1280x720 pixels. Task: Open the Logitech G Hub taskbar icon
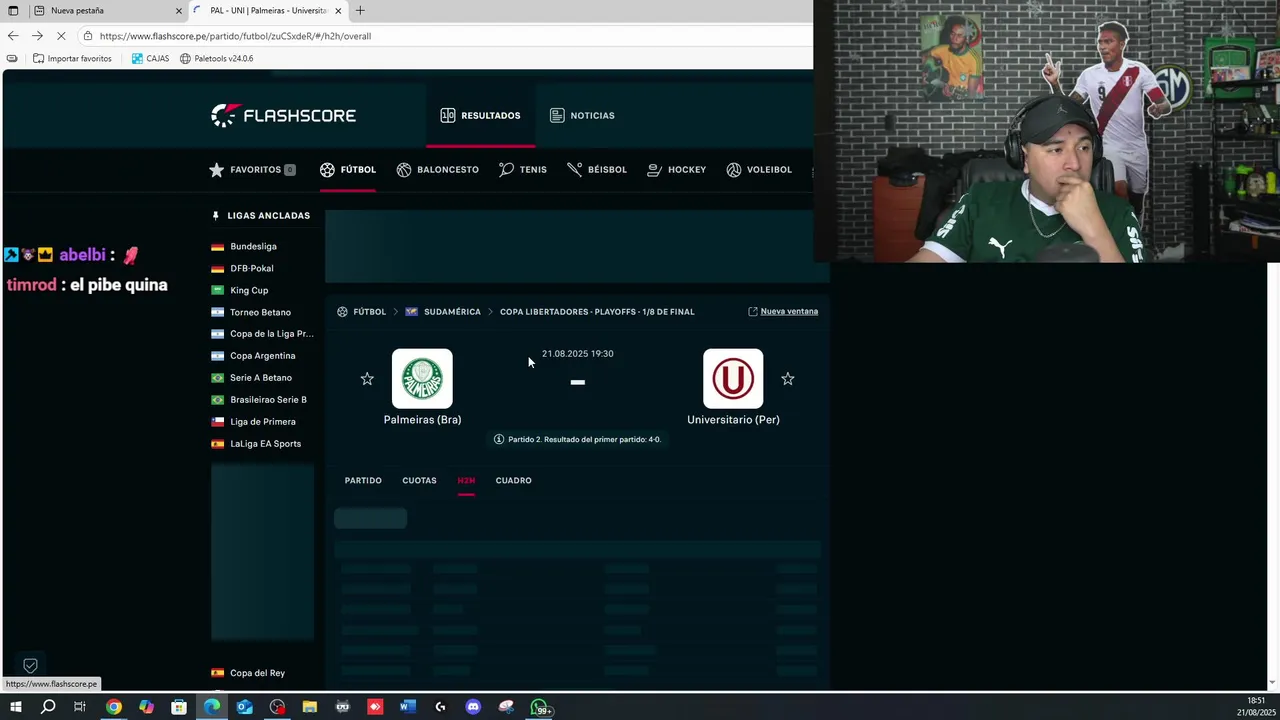click(440, 707)
